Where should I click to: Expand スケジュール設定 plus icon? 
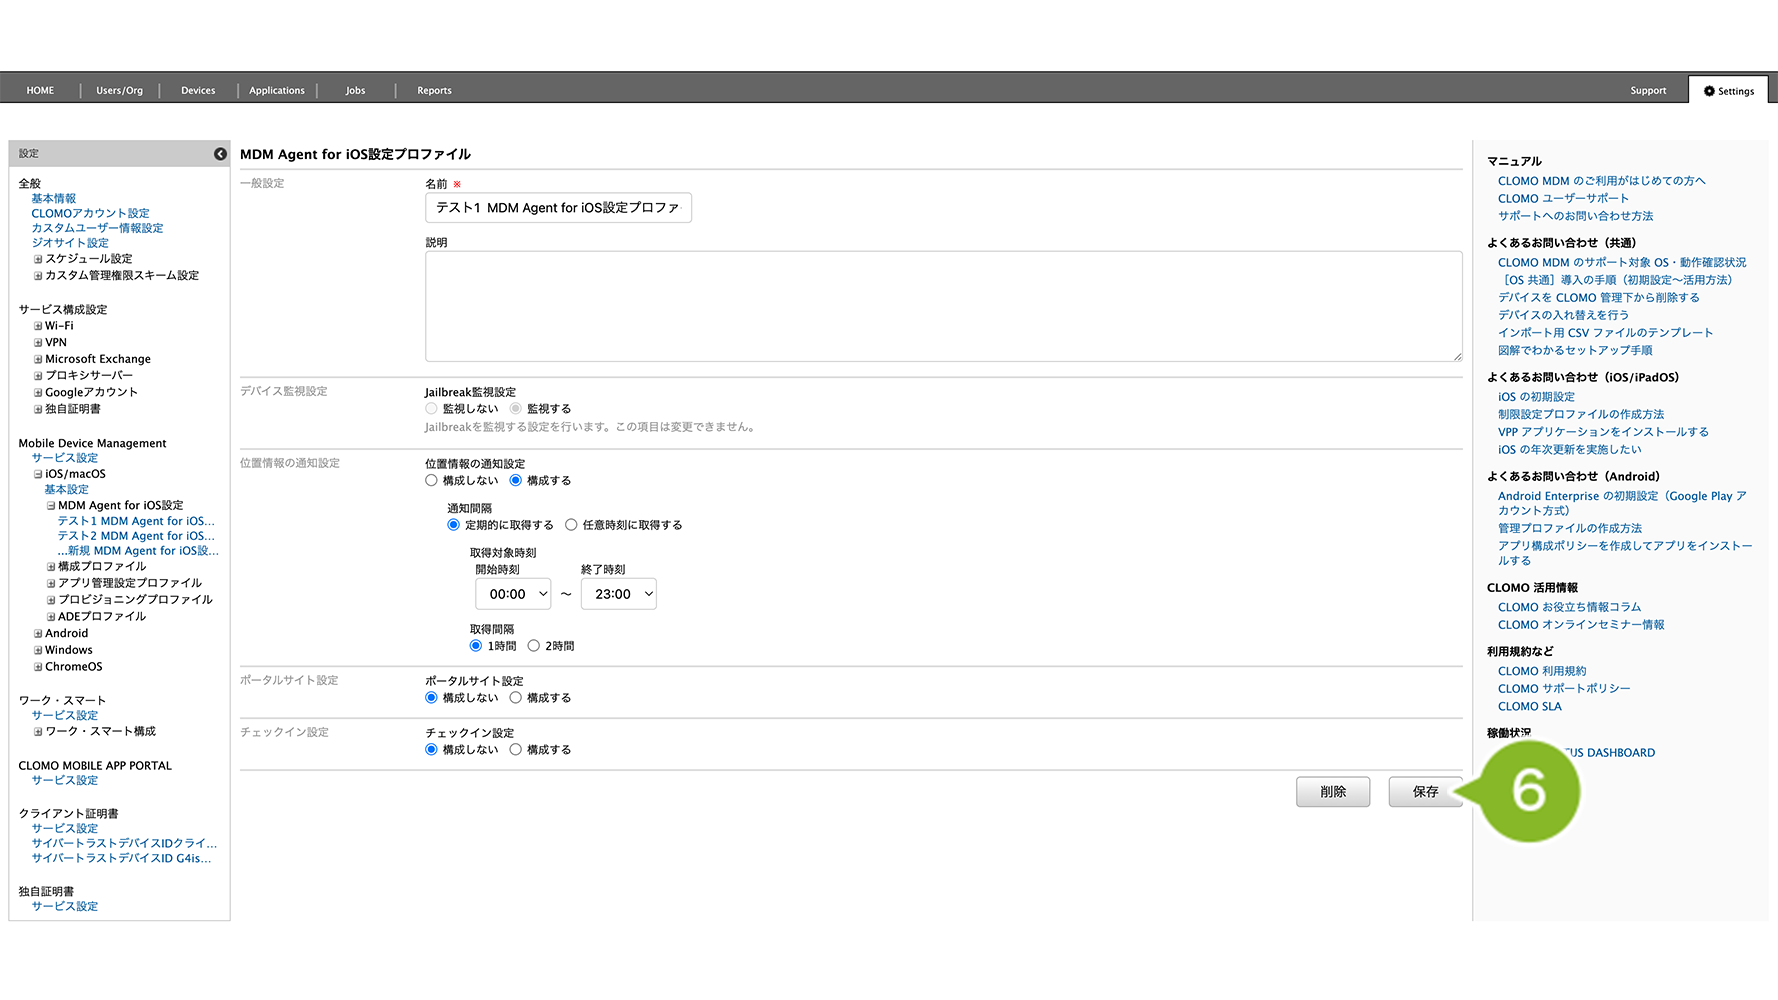click(38, 259)
